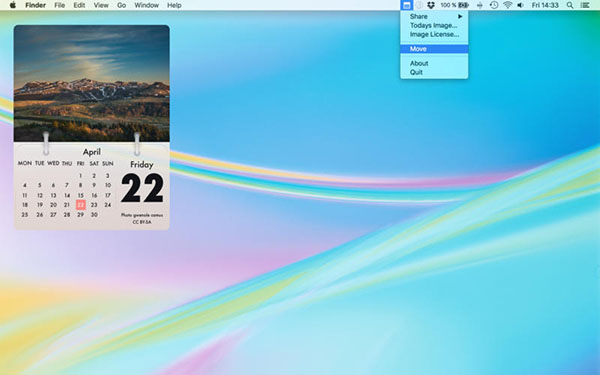Screen dimensions: 600x375
Task: Open the File menu
Action: (x=59, y=5)
